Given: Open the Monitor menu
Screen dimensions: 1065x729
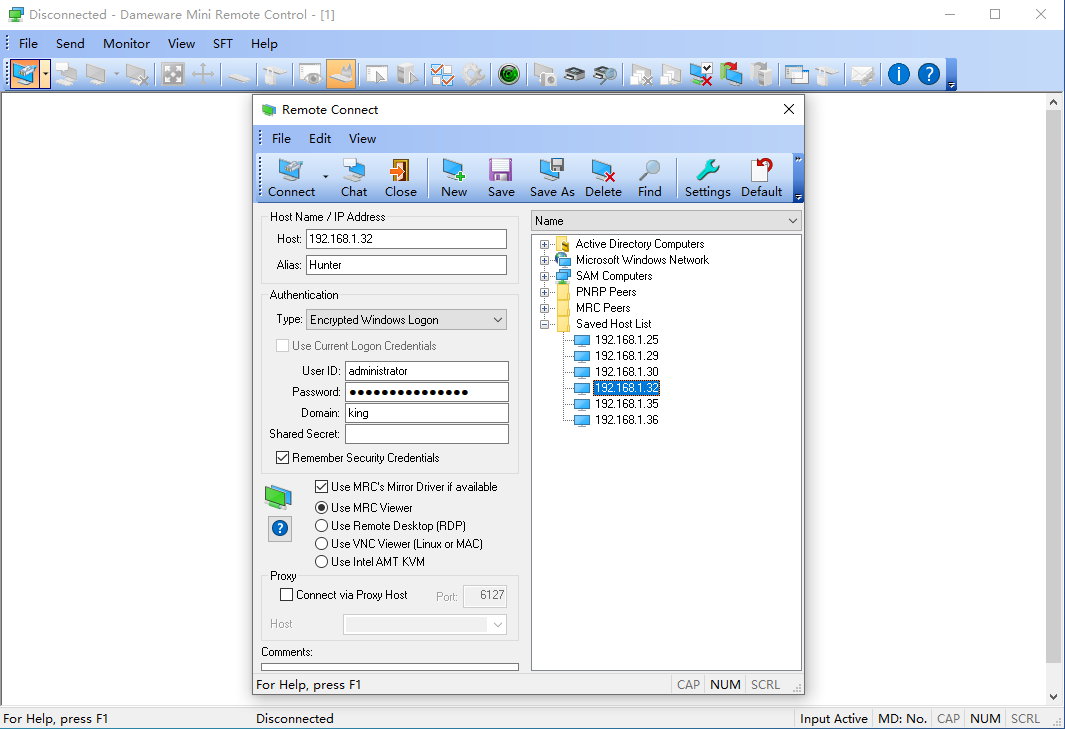Looking at the screenshot, I should 126,43.
